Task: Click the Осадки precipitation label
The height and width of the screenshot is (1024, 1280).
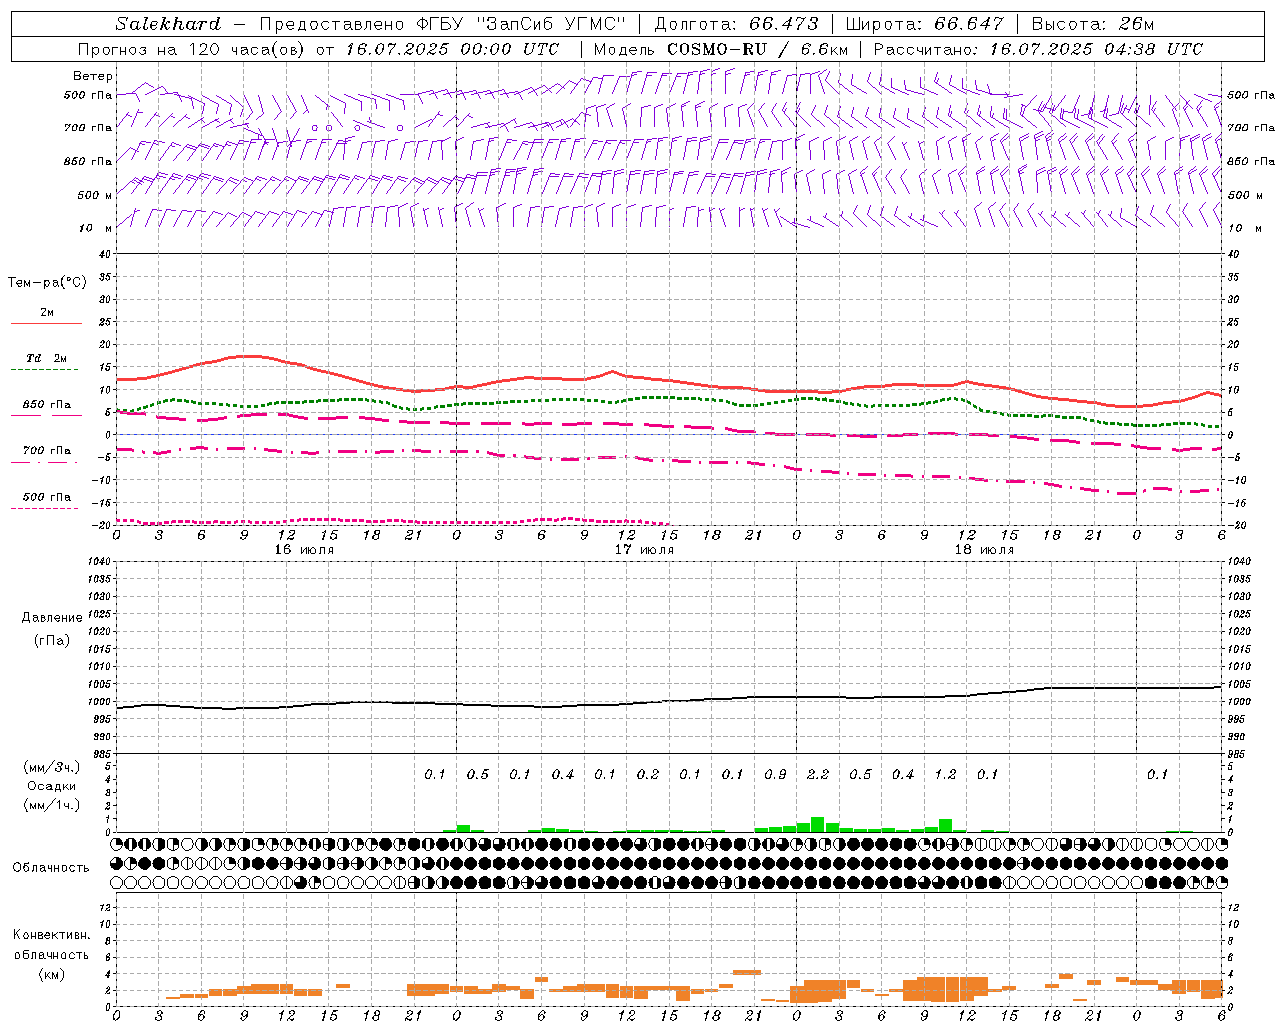Action: pos(52,786)
